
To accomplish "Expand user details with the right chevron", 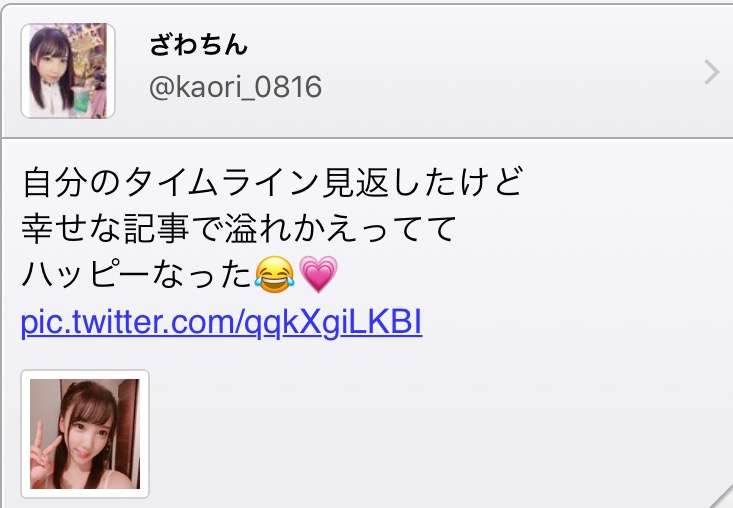I will pyautogui.click(x=711, y=72).
